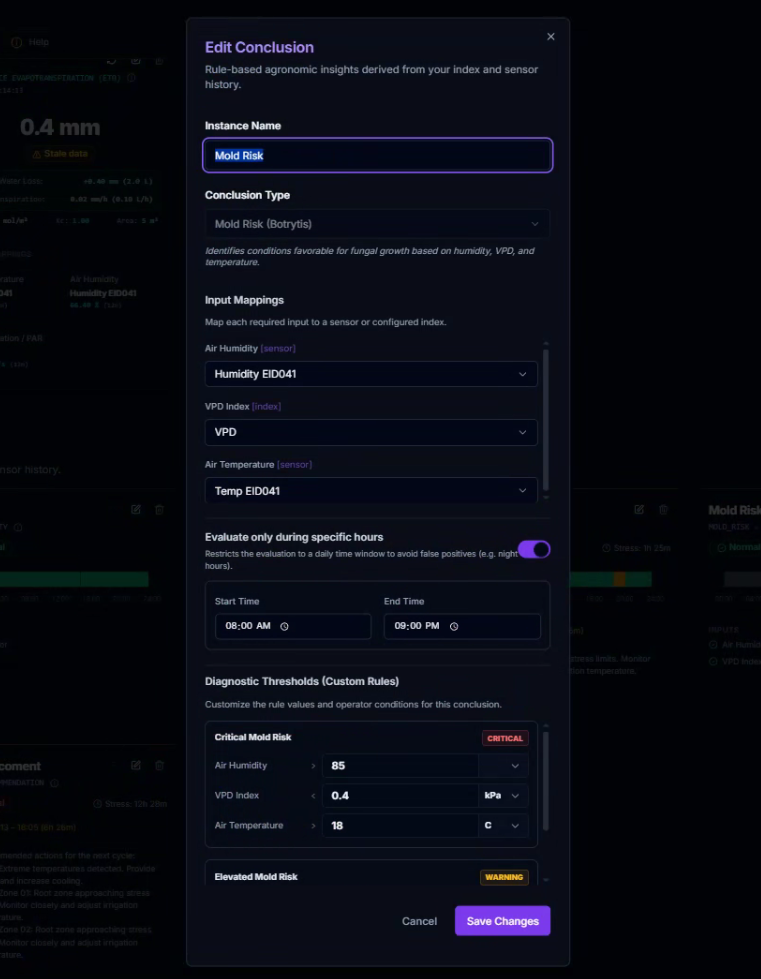
Task: Click the Elevated Mold Risk rule header
Action: click(x=256, y=877)
